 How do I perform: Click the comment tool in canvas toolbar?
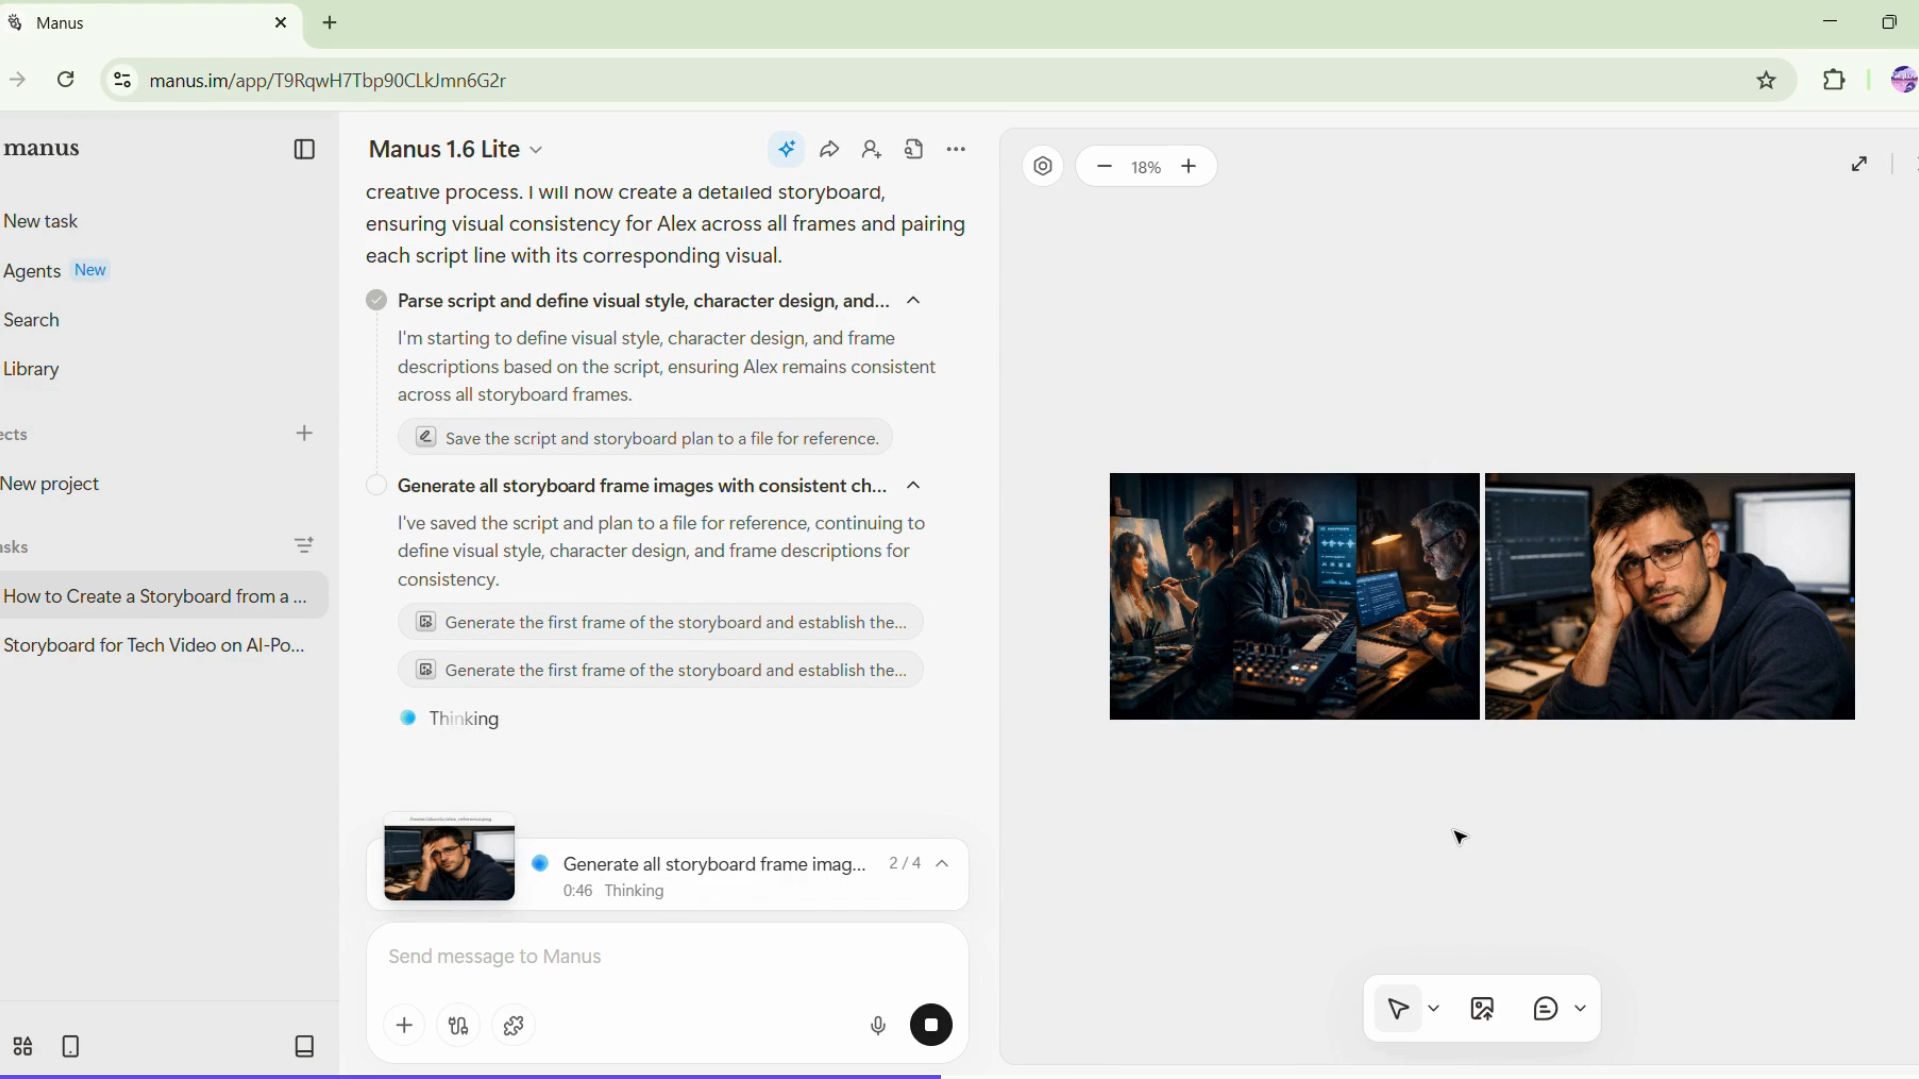(1545, 1008)
